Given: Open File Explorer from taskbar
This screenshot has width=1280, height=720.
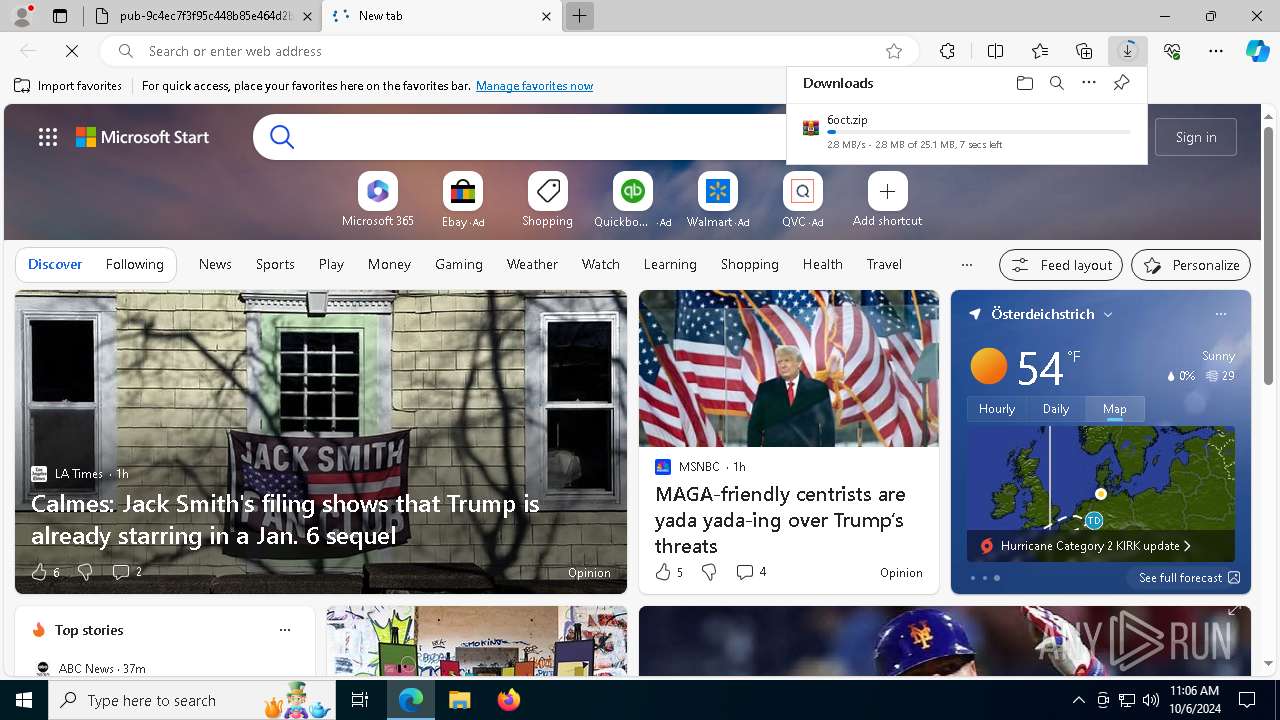Looking at the screenshot, I should tap(459, 700).
